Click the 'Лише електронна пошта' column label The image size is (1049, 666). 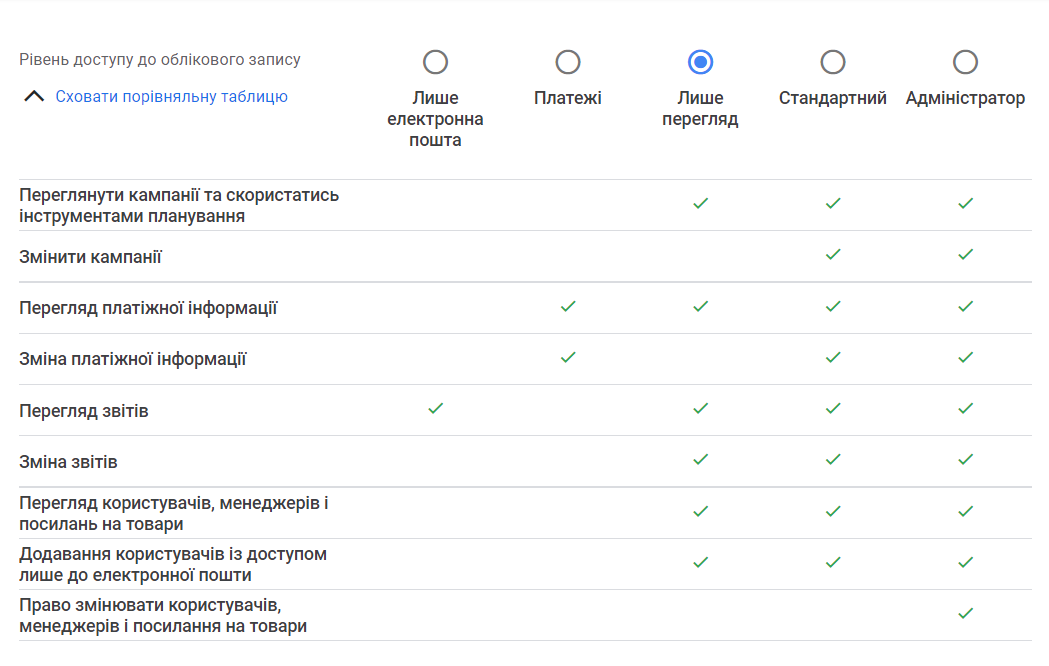point(435,119)
